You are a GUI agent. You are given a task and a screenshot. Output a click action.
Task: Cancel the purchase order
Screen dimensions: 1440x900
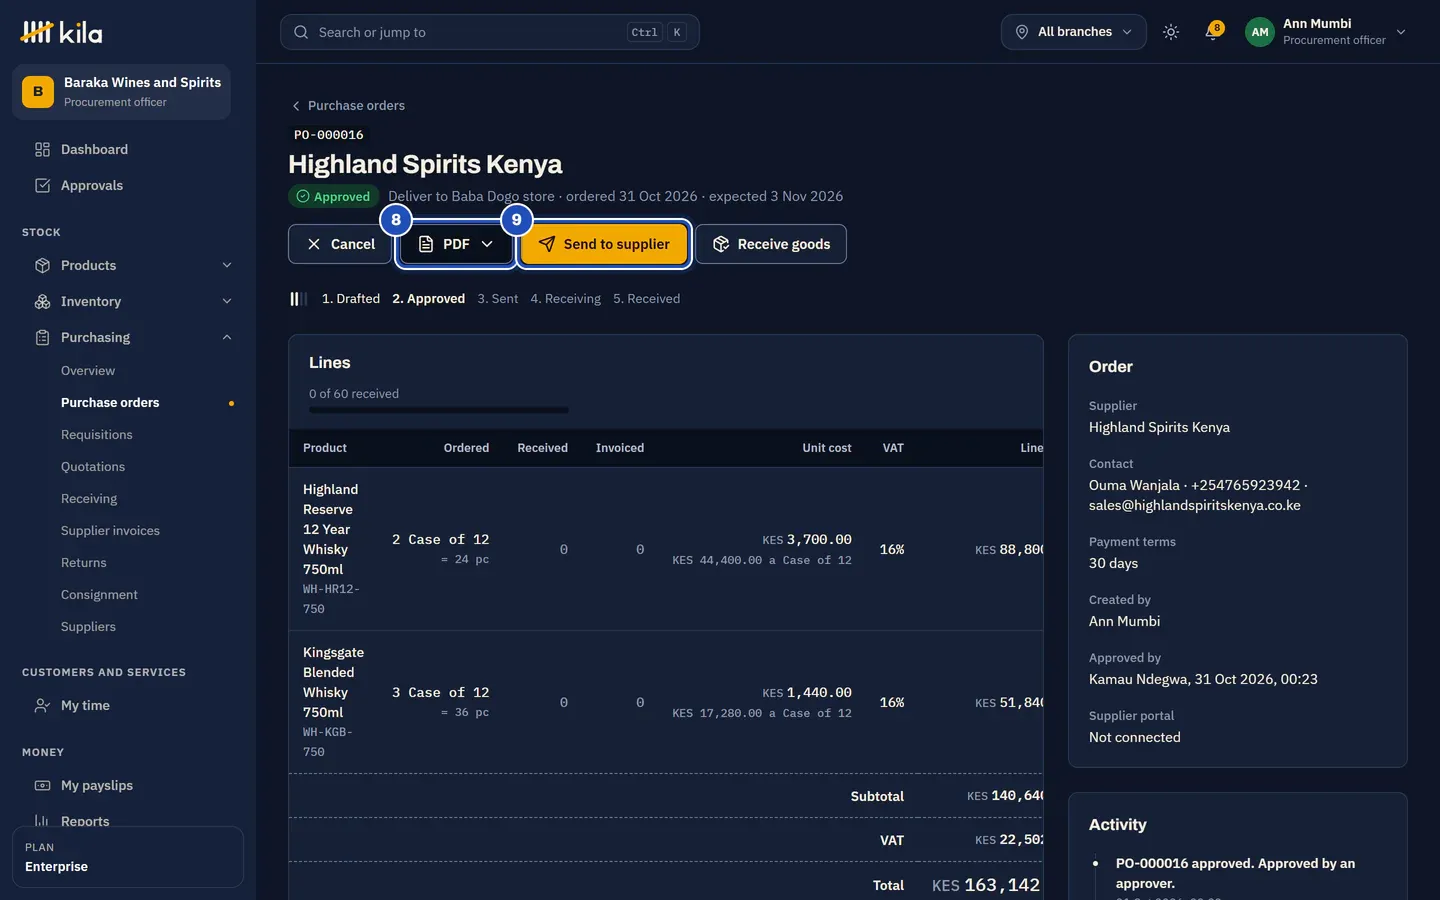[340, 244]
